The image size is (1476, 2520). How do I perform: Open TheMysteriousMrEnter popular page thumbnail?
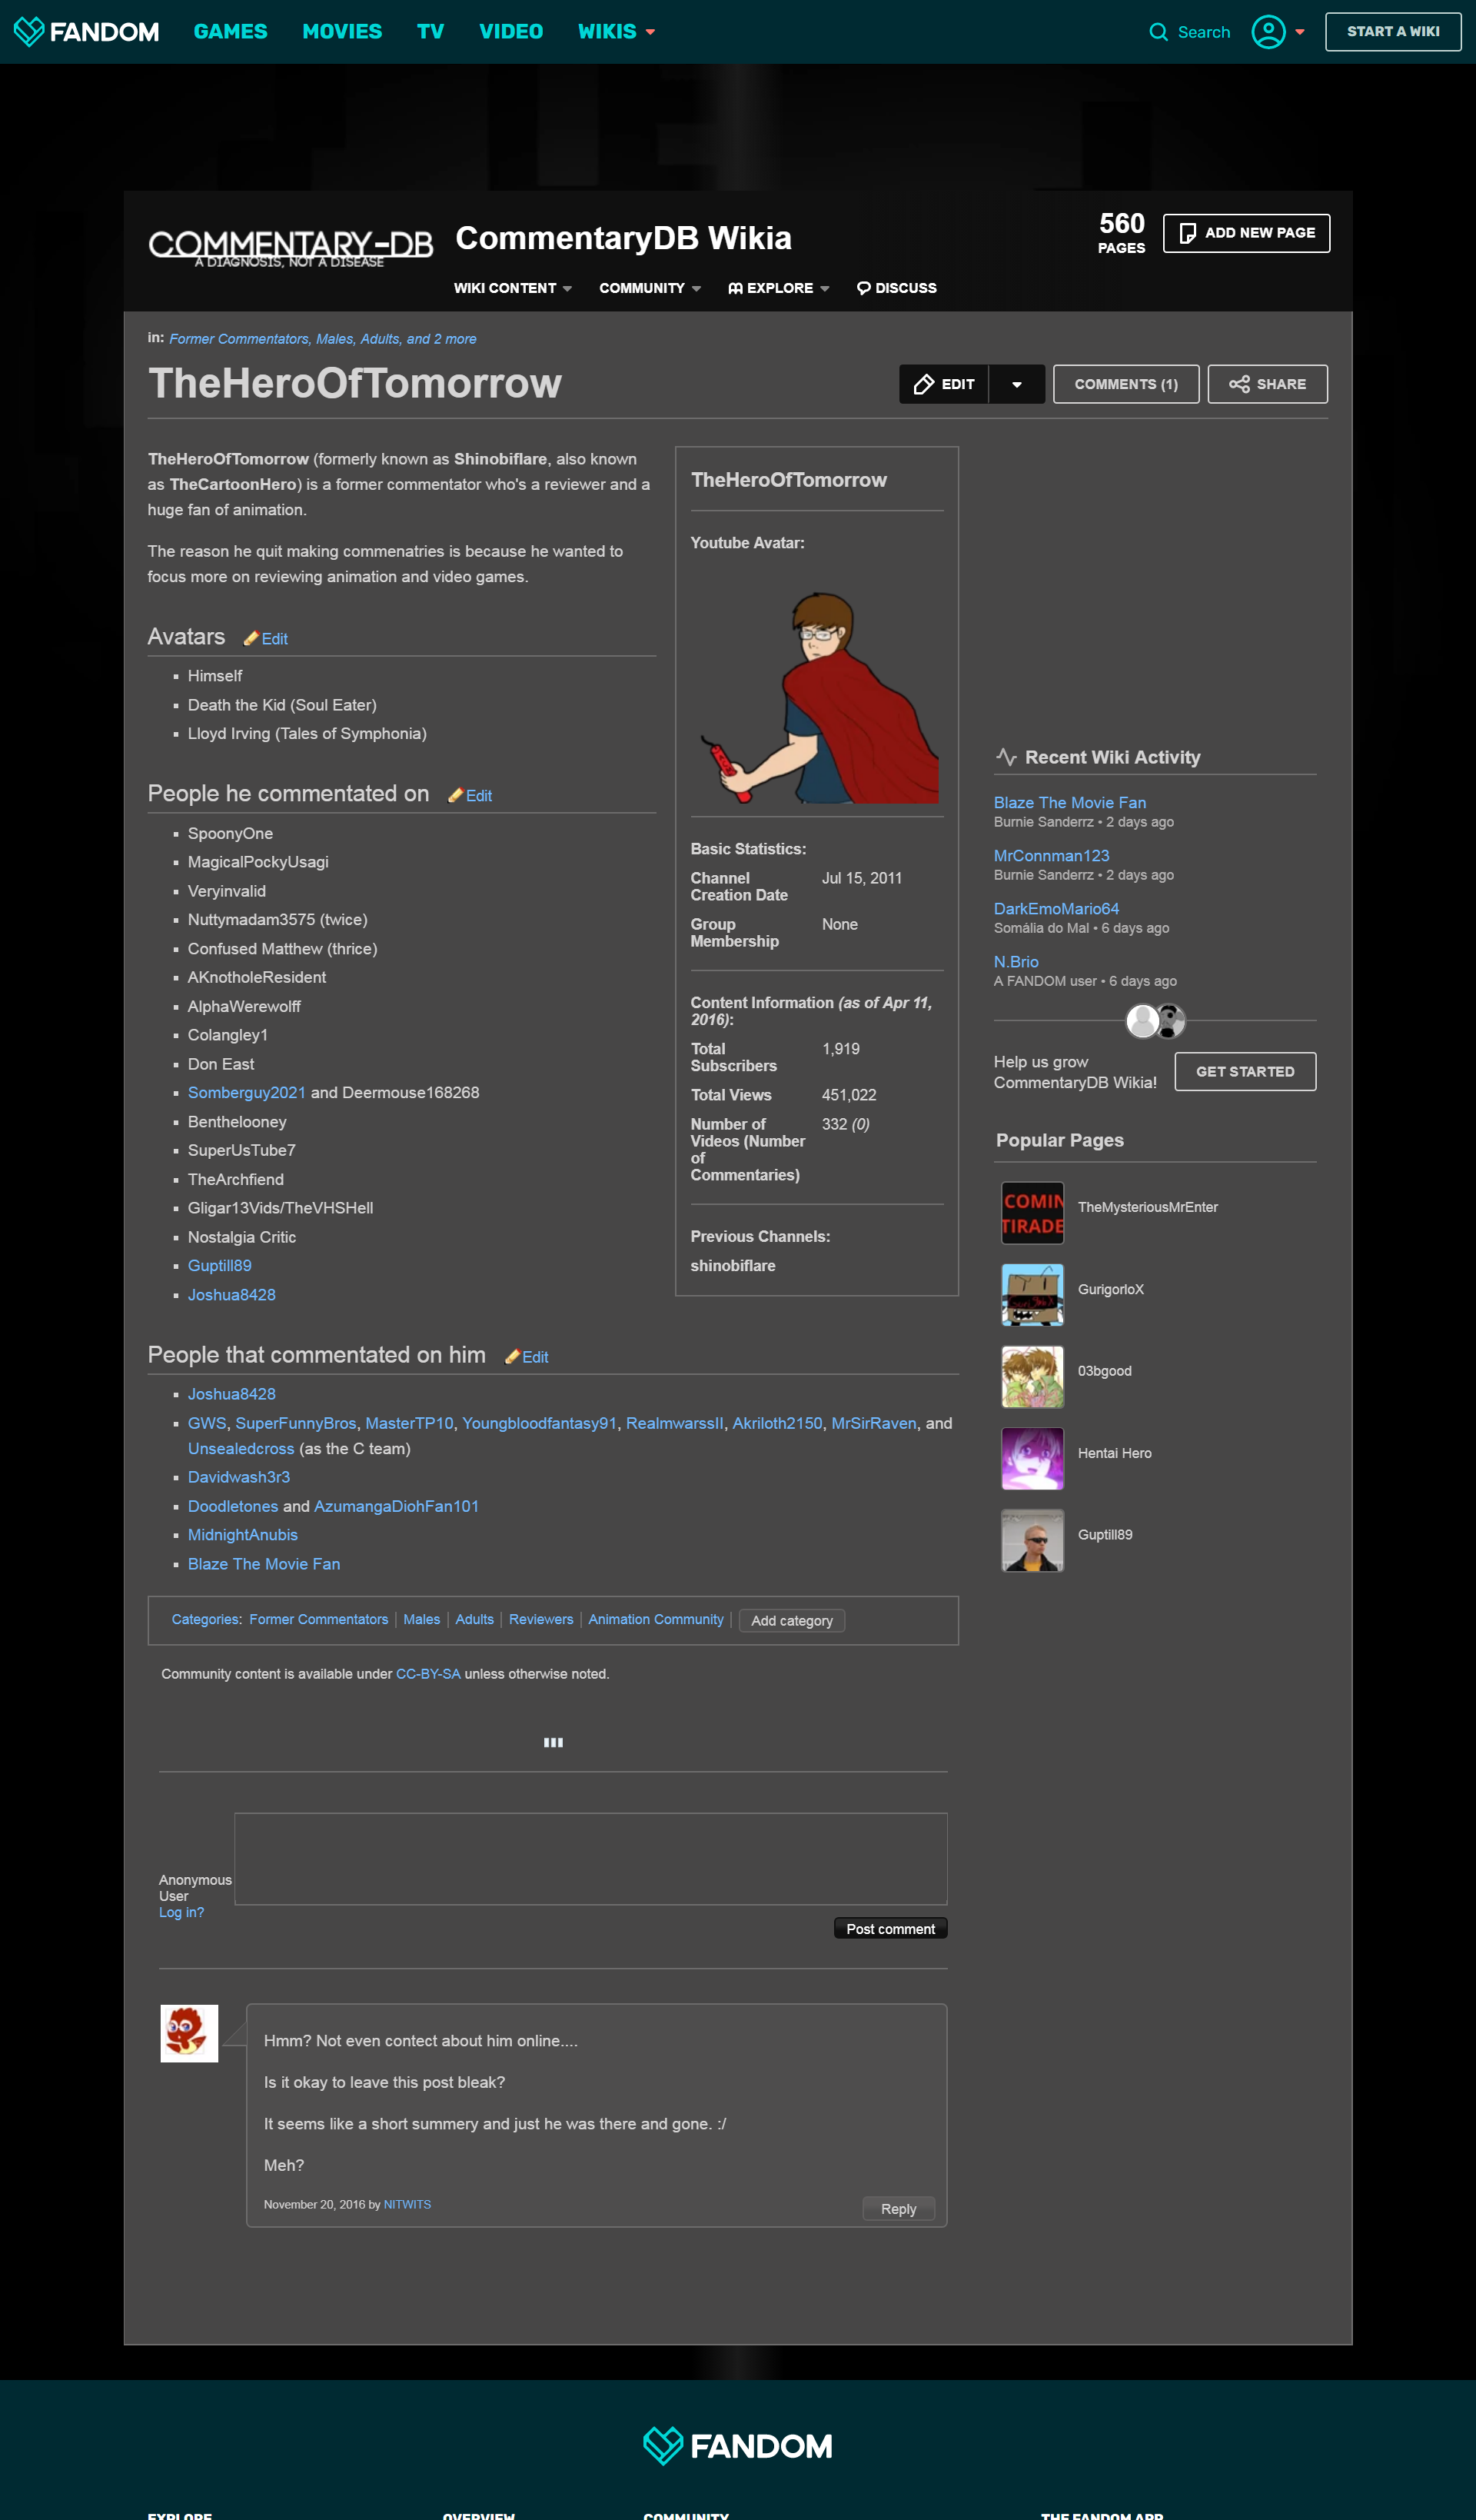click(1032, 1213)
